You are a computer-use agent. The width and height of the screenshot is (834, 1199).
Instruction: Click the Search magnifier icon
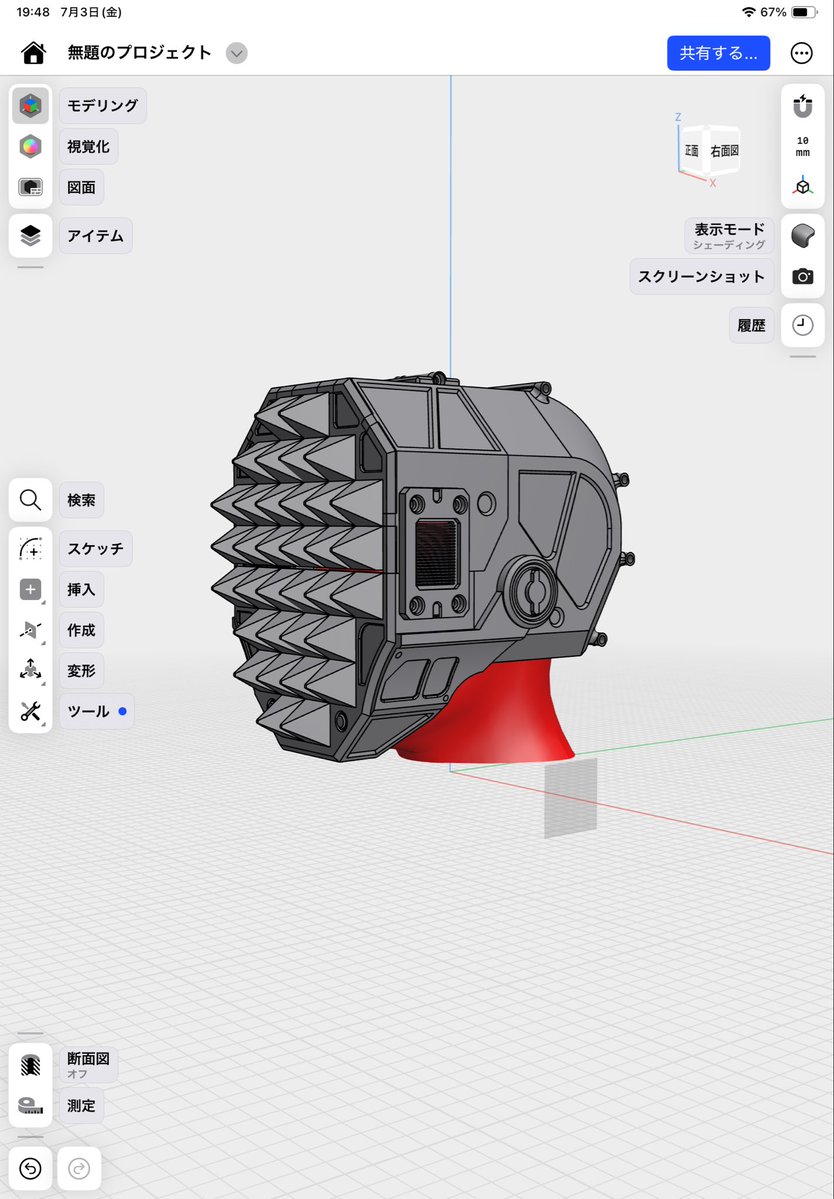(31, 500)
